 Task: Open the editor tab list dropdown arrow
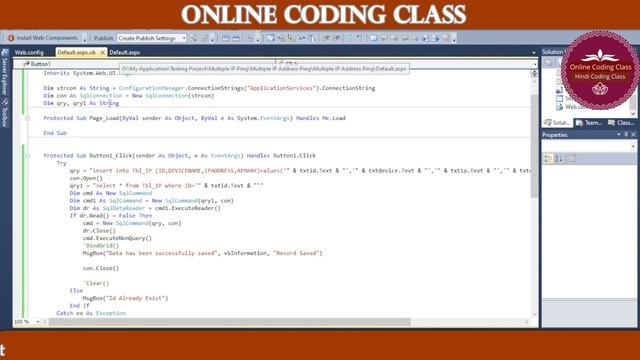[533, 53]
